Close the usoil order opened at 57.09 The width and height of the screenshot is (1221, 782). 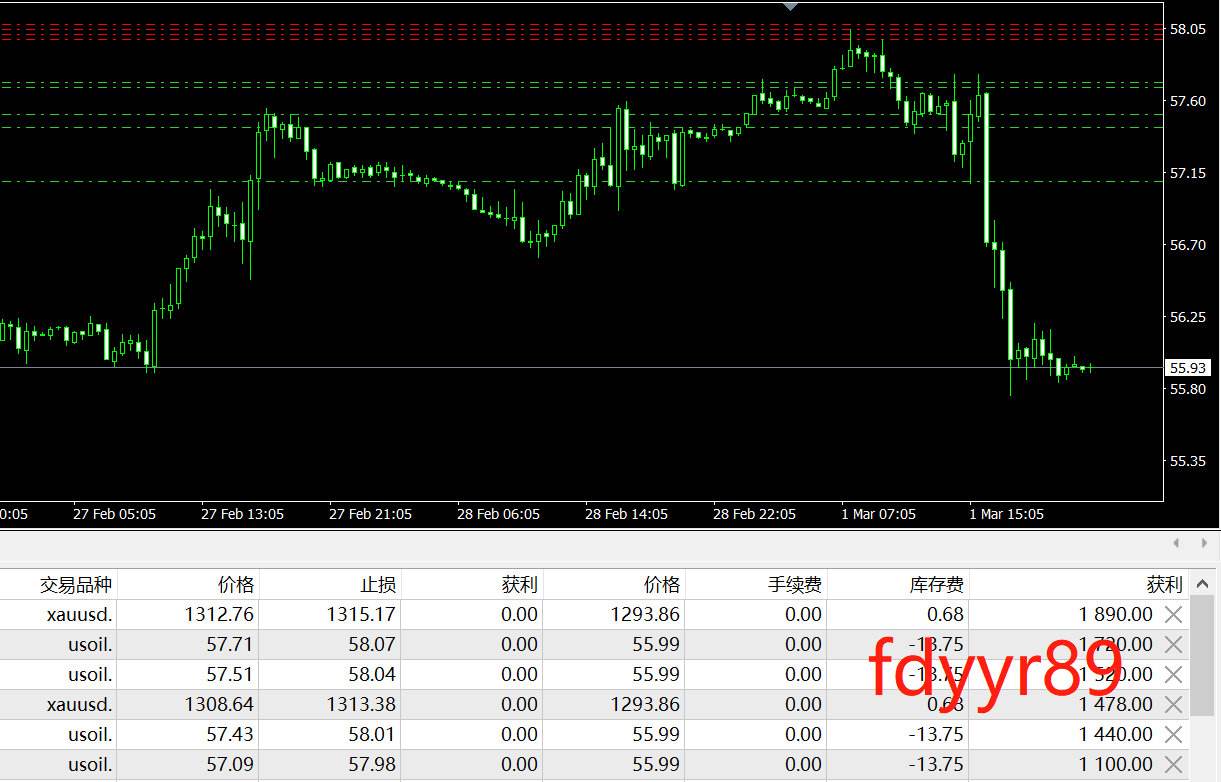point(1173,764)
